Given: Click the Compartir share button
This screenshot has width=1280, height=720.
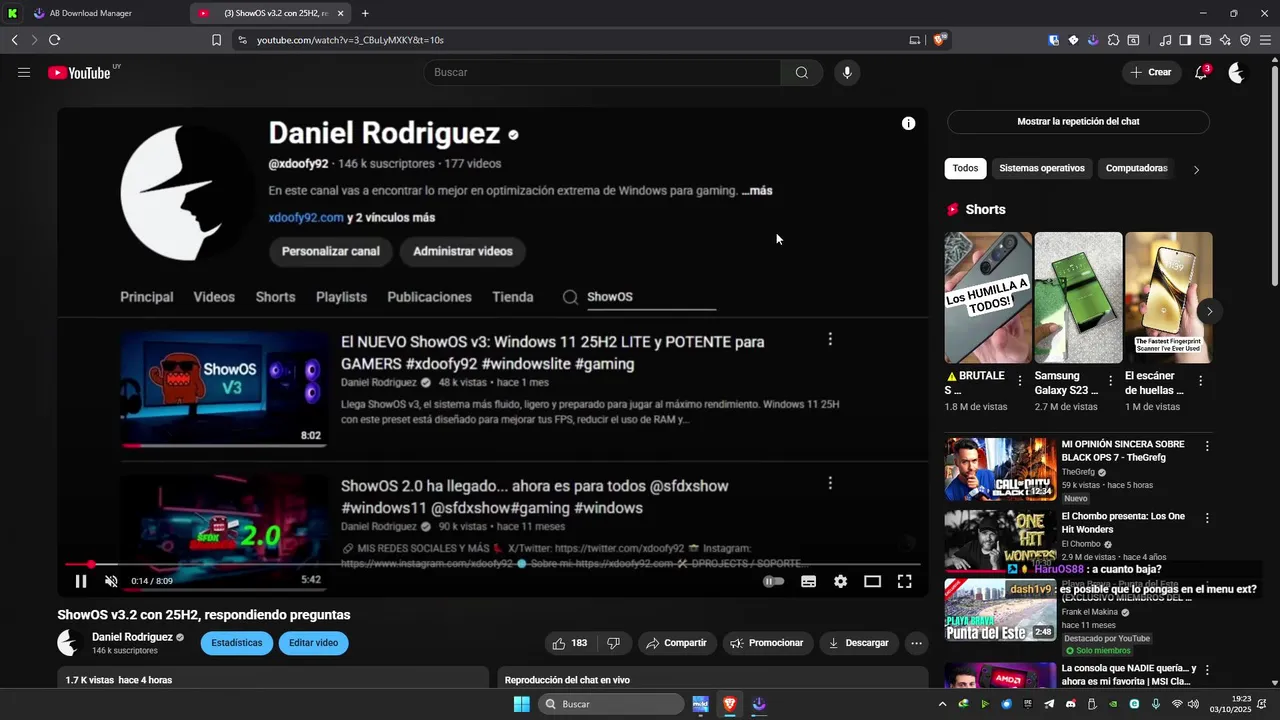Looking at the screenshot, I should click(677, 643).
